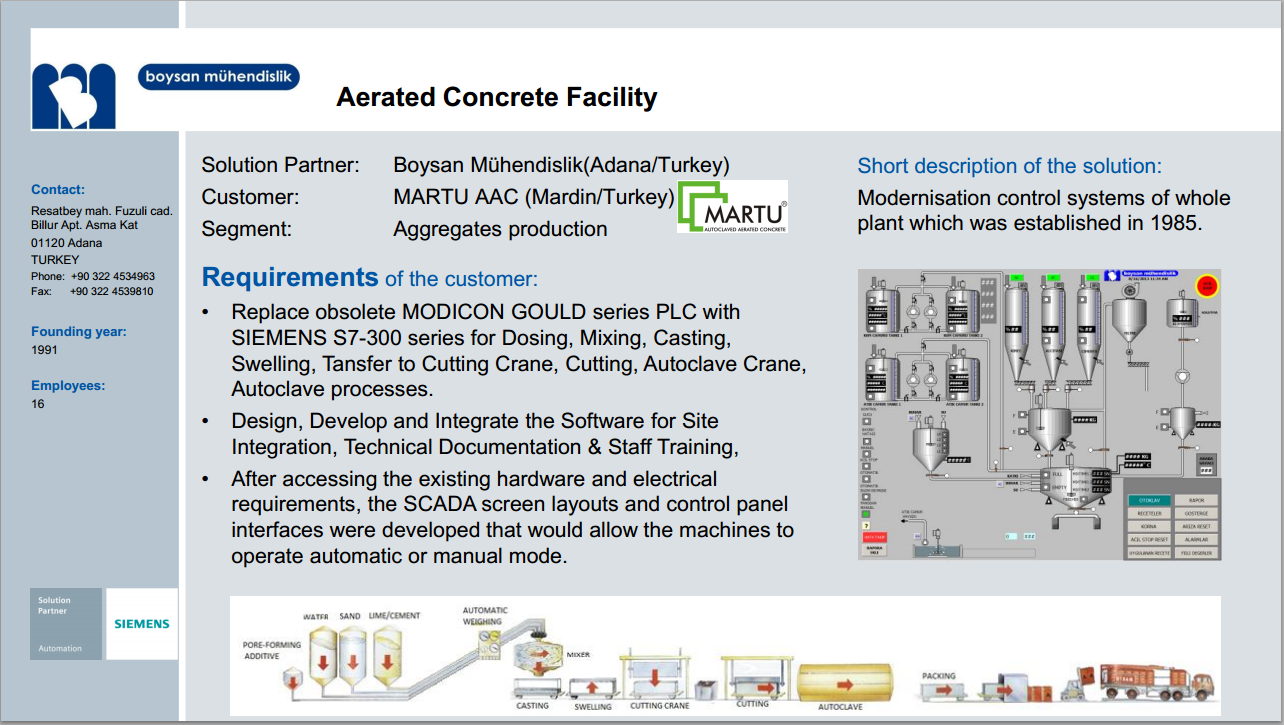Click the 'AUTOMATIC WEIGHING' diagram label
The width and height of the screenshot is (1284, 725).
tap(485, 615)
